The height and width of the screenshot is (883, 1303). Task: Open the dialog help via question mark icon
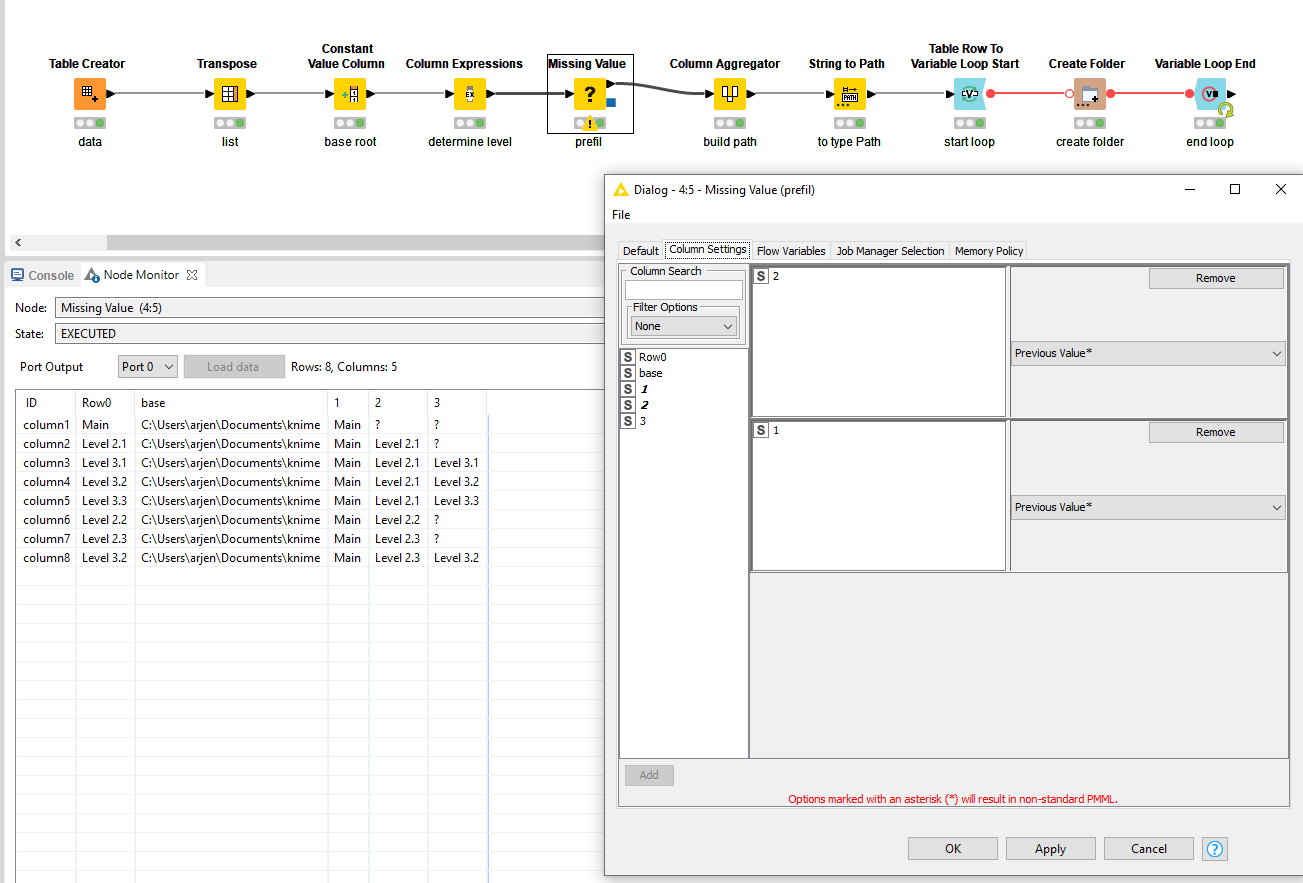pos(1214,848)
